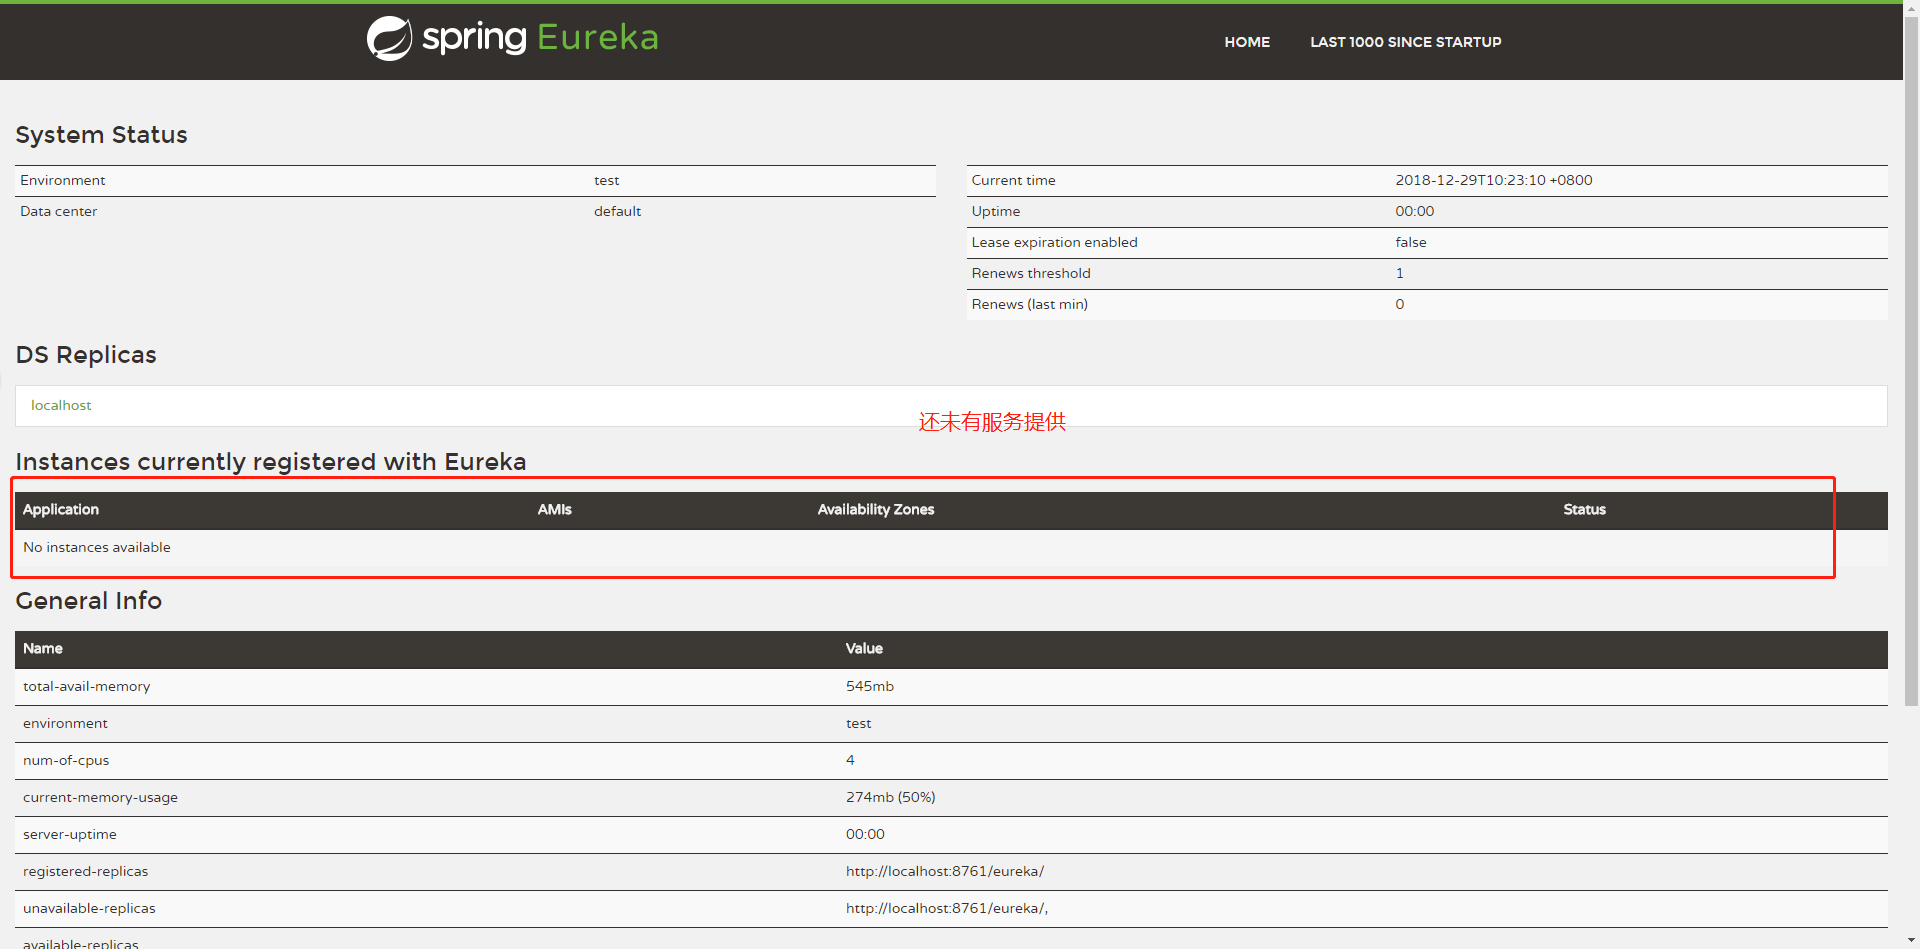Select the 545mb value
This screenshot has width=1920, height=949.
[x=870, y=686]
